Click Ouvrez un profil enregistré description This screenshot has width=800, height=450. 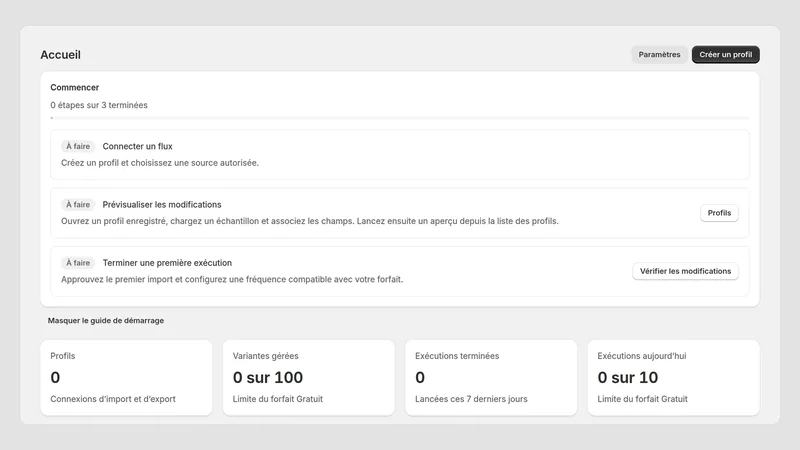tap(310, 221)
